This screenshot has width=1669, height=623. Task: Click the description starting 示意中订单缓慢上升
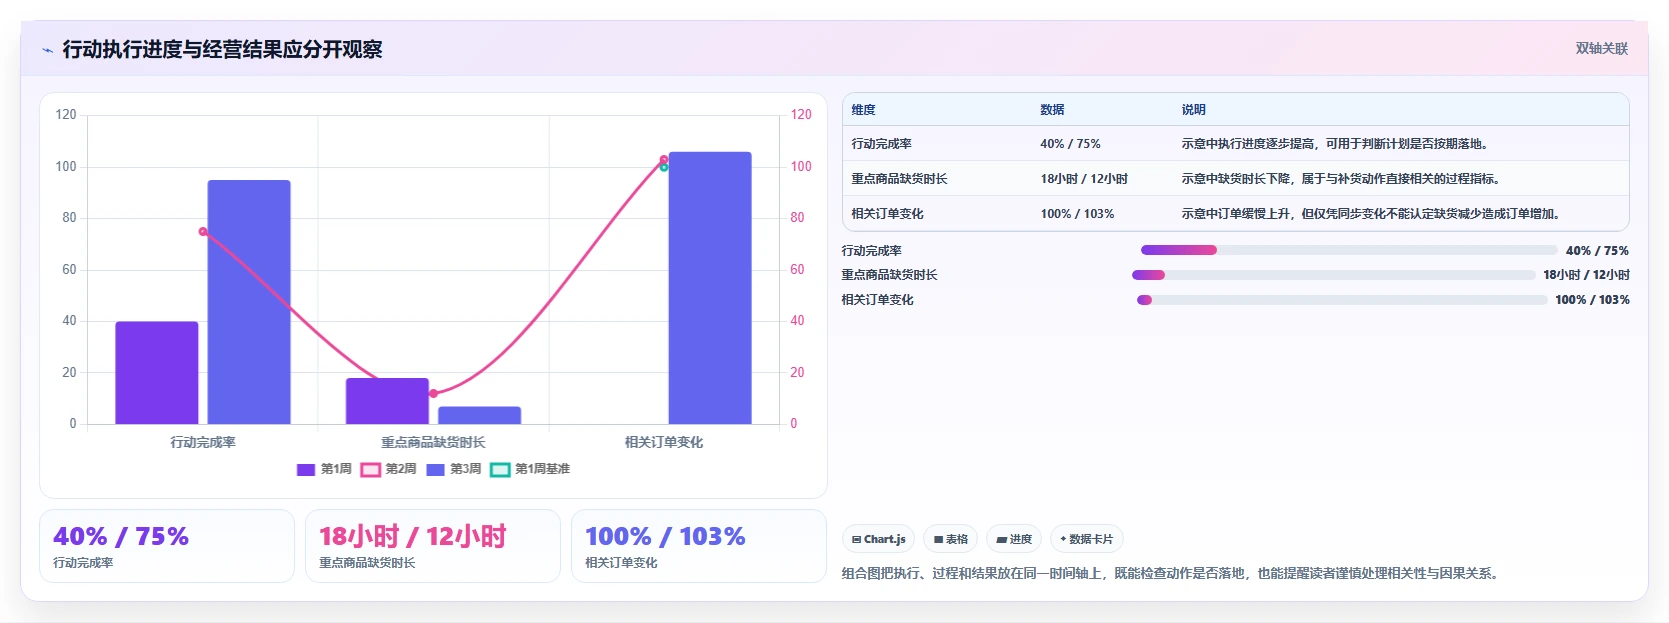pos(1373,214)
